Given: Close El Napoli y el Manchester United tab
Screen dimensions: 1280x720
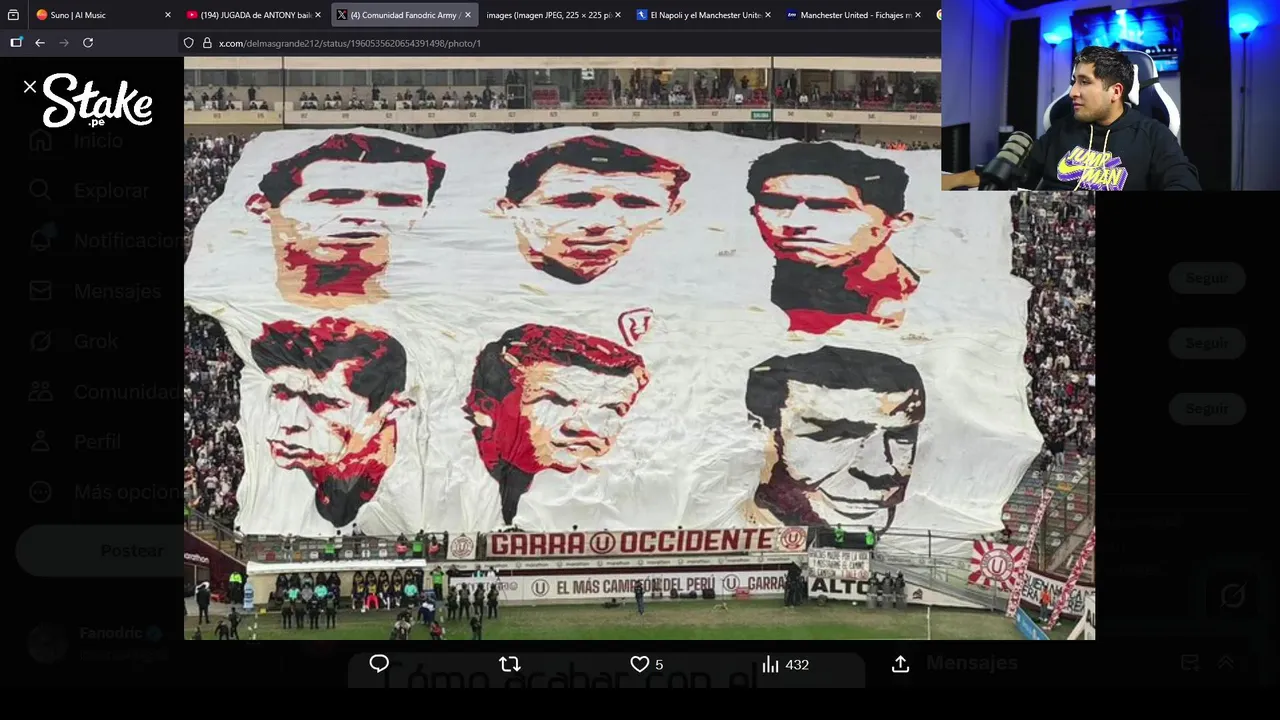Looking at the screenshot, I should pyautogui.click(x=768, y=15).
